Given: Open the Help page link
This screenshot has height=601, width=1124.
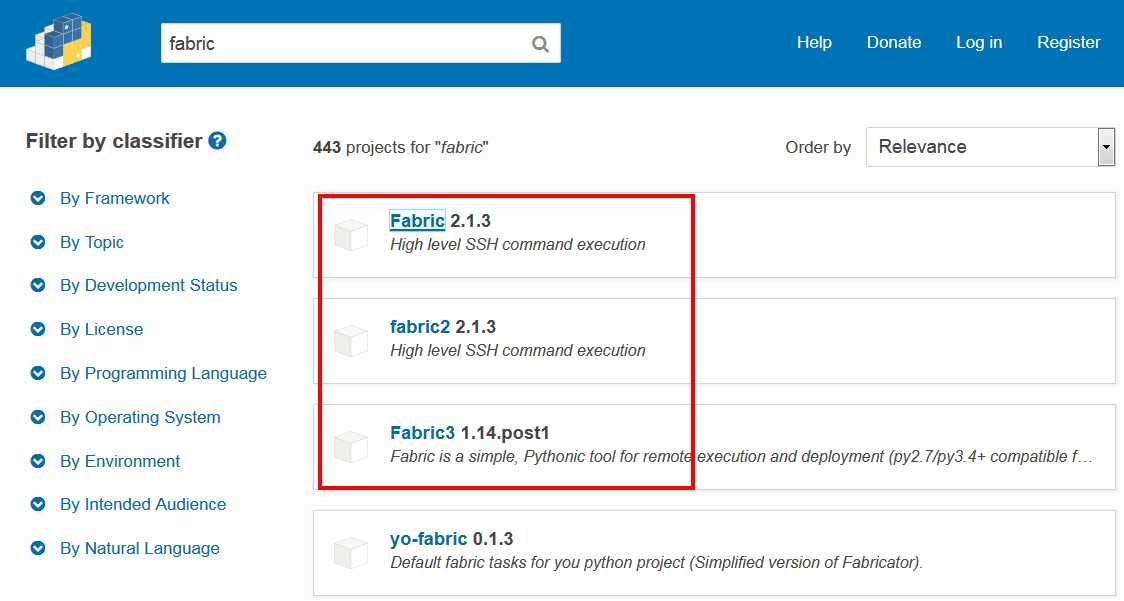Looking at the screenshot, I should 814,42.
